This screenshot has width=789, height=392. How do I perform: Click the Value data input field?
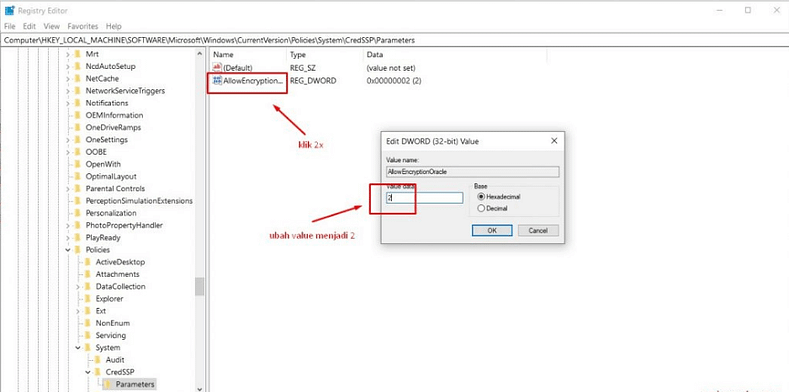[x=424, y=198]
